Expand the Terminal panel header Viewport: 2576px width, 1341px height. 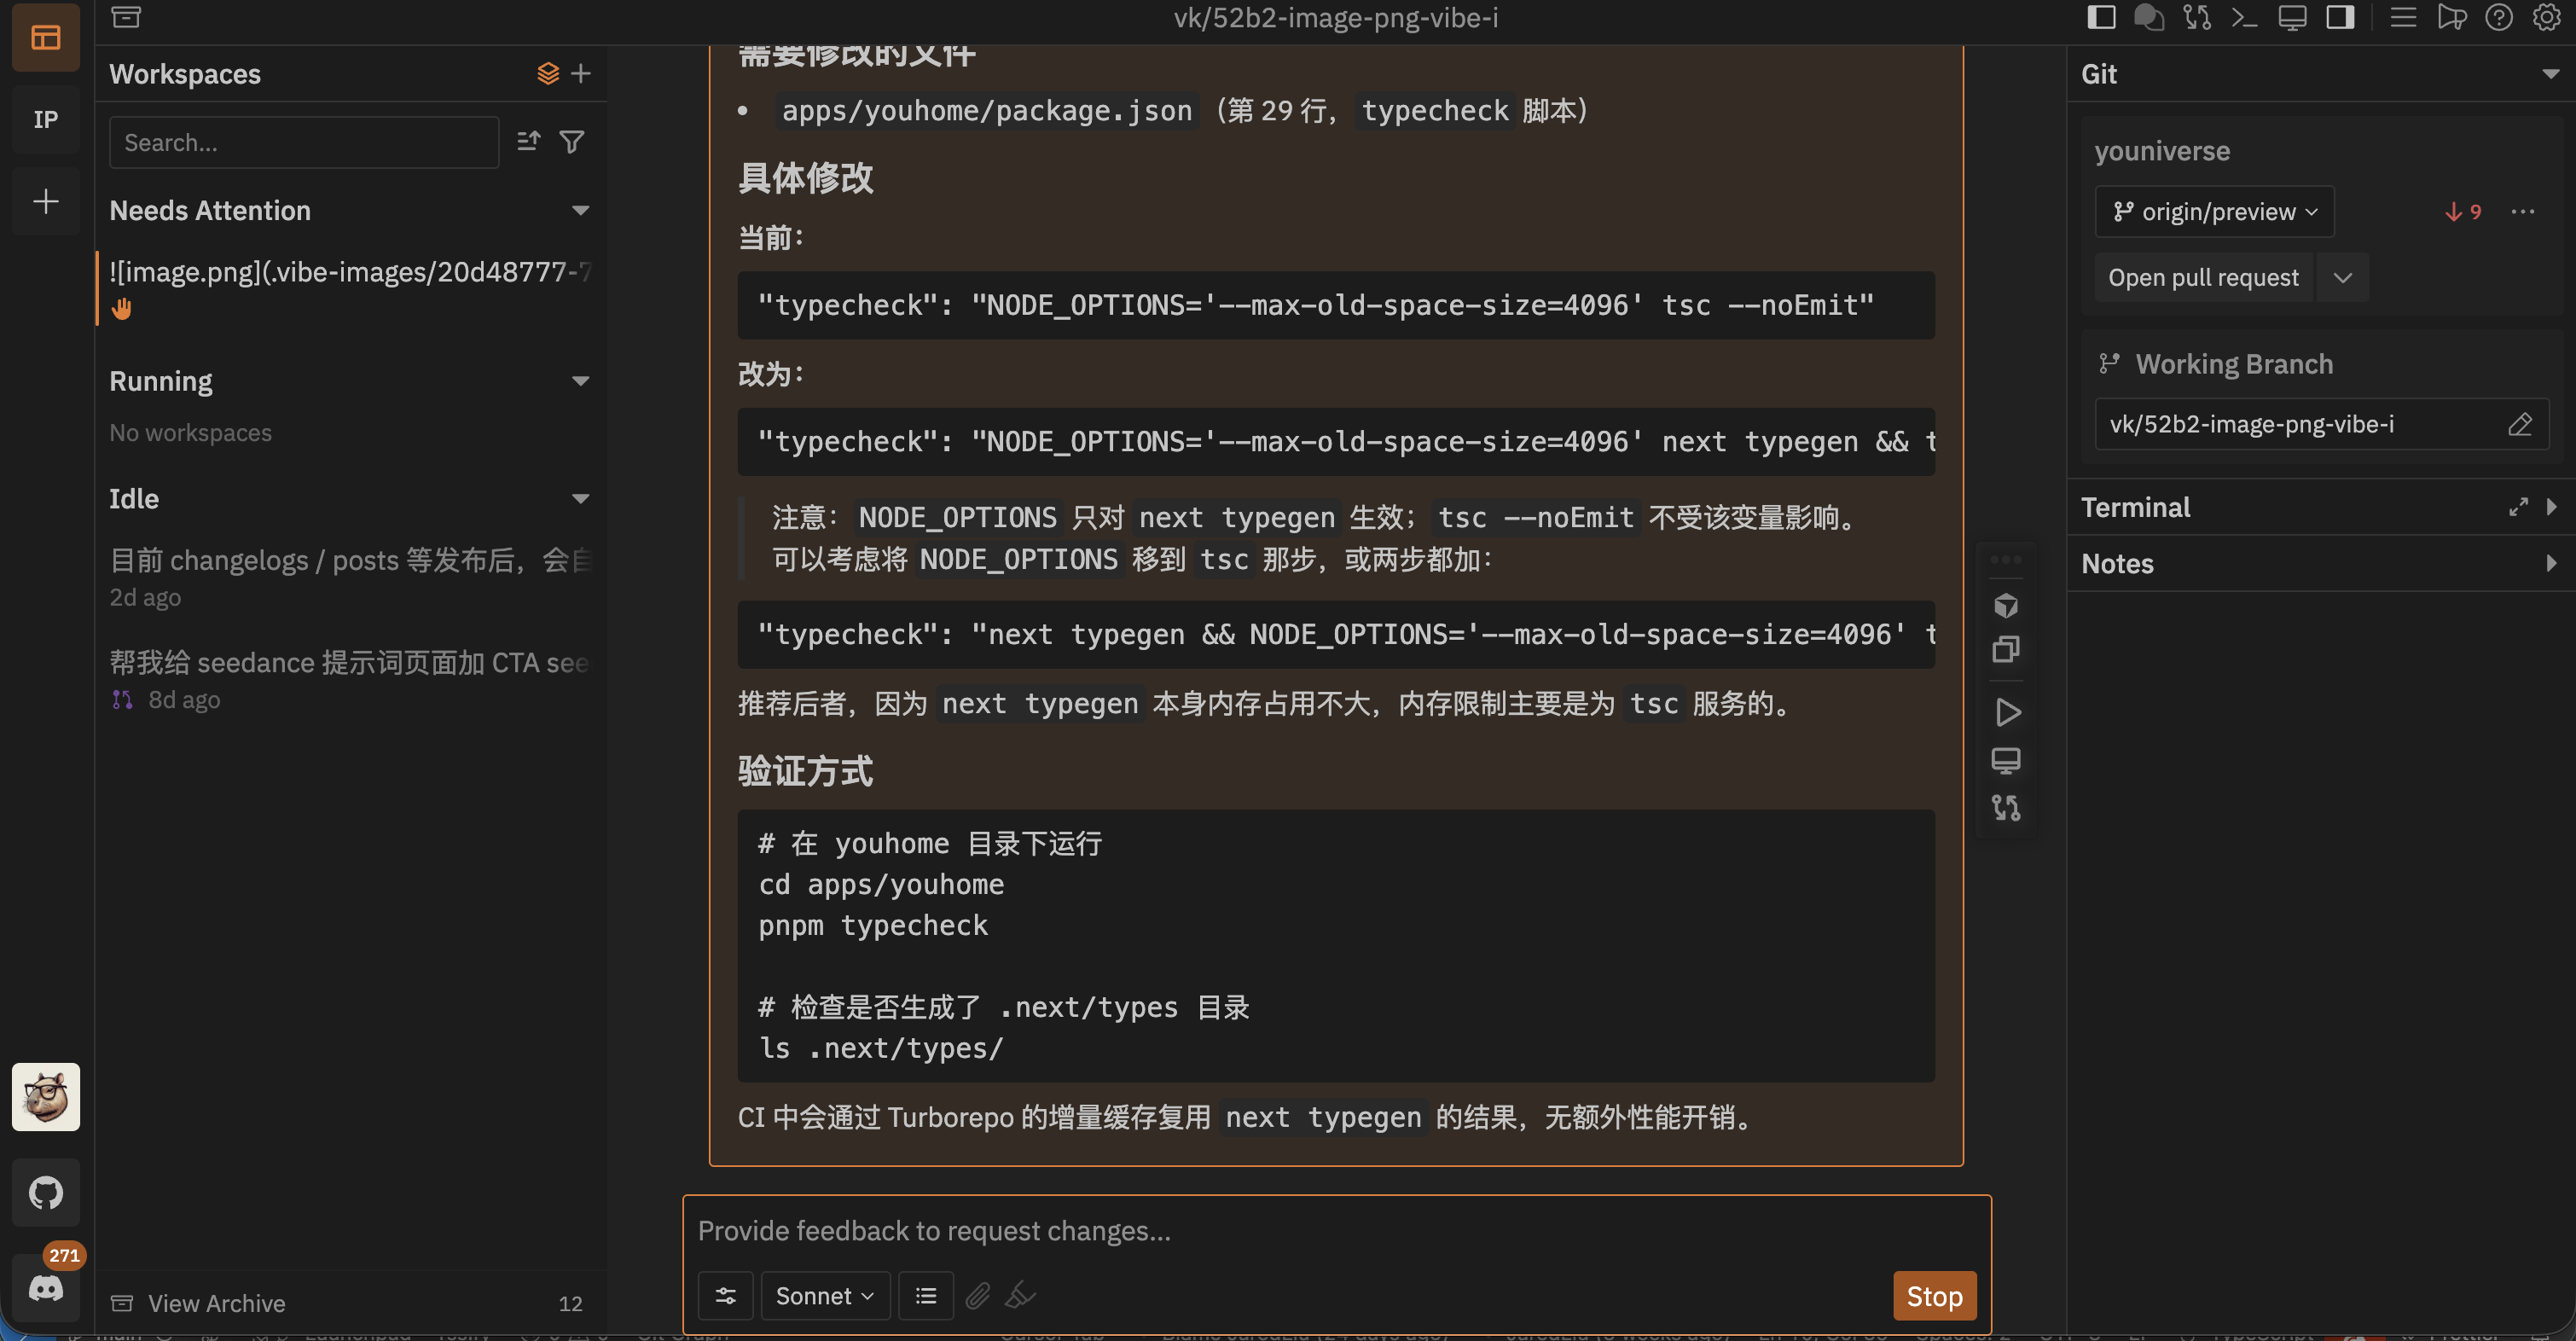(x=2551, y=507)
